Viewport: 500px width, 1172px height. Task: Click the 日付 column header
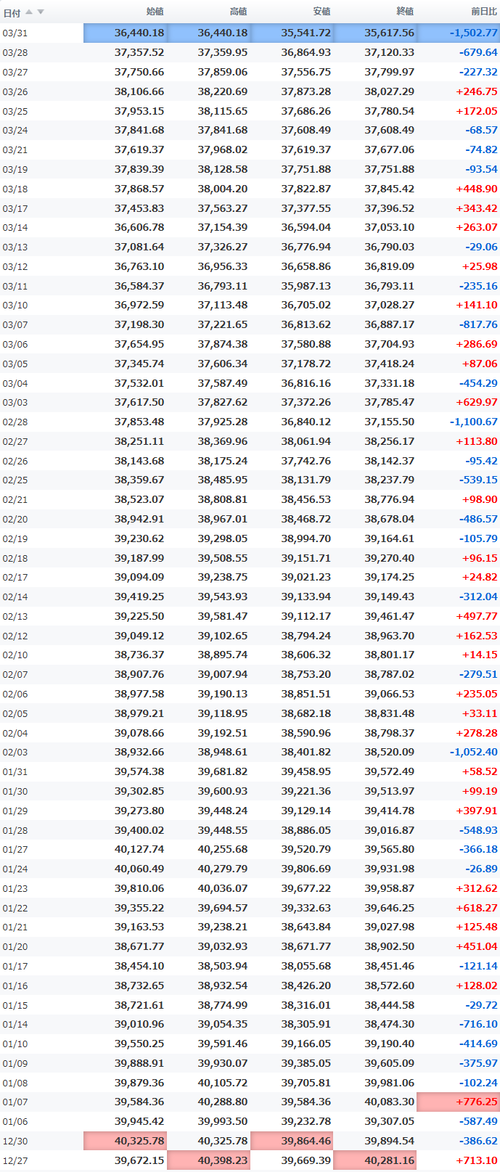[12, 11]
